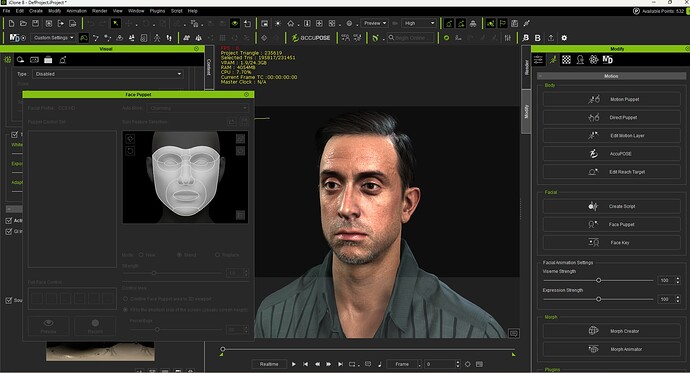Screen dimensions: 690x373
Task: Click the current frame number input field
Action: (x=440, y=364)
